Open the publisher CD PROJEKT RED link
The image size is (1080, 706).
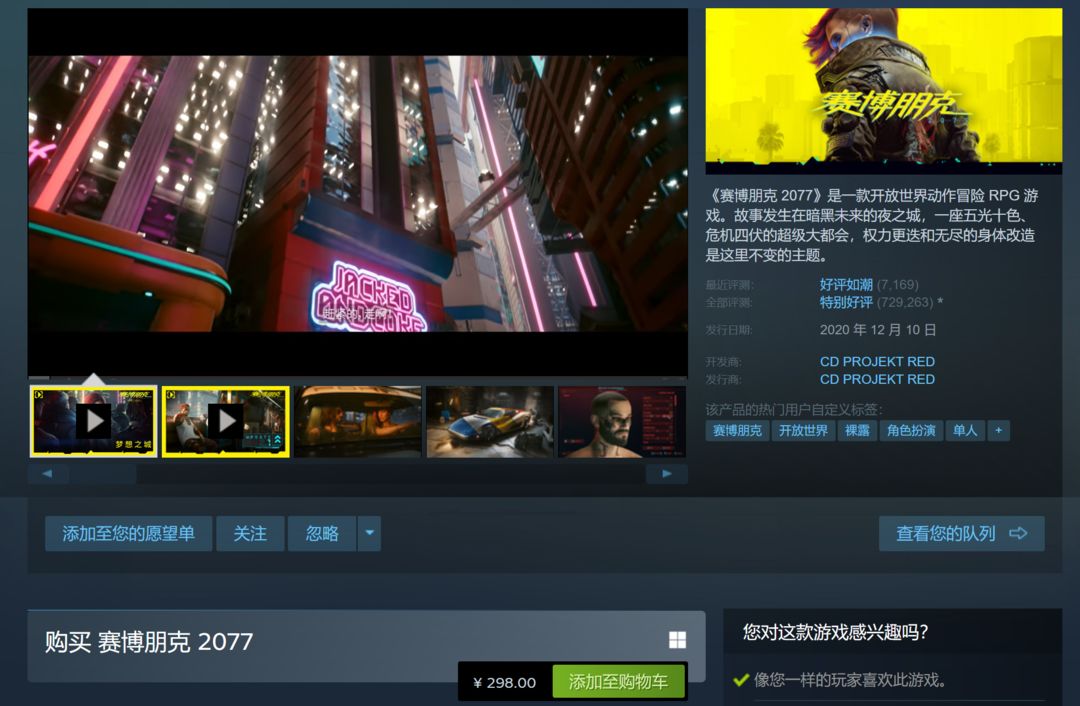coord(877,380)
